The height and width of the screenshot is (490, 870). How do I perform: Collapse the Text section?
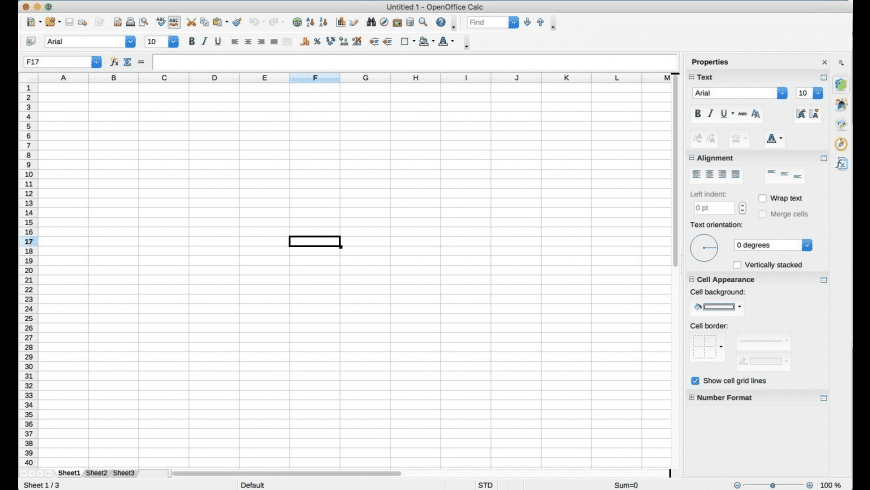coord(691,77)
